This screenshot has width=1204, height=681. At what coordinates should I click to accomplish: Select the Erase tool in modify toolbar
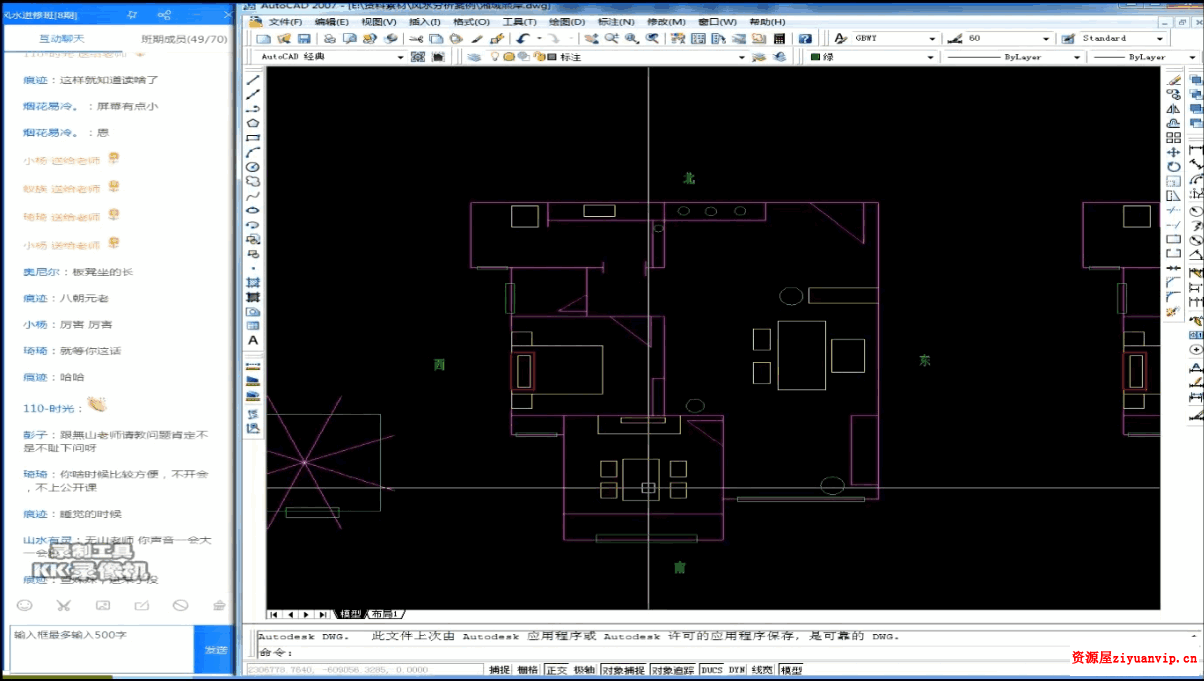(1173, 79)
